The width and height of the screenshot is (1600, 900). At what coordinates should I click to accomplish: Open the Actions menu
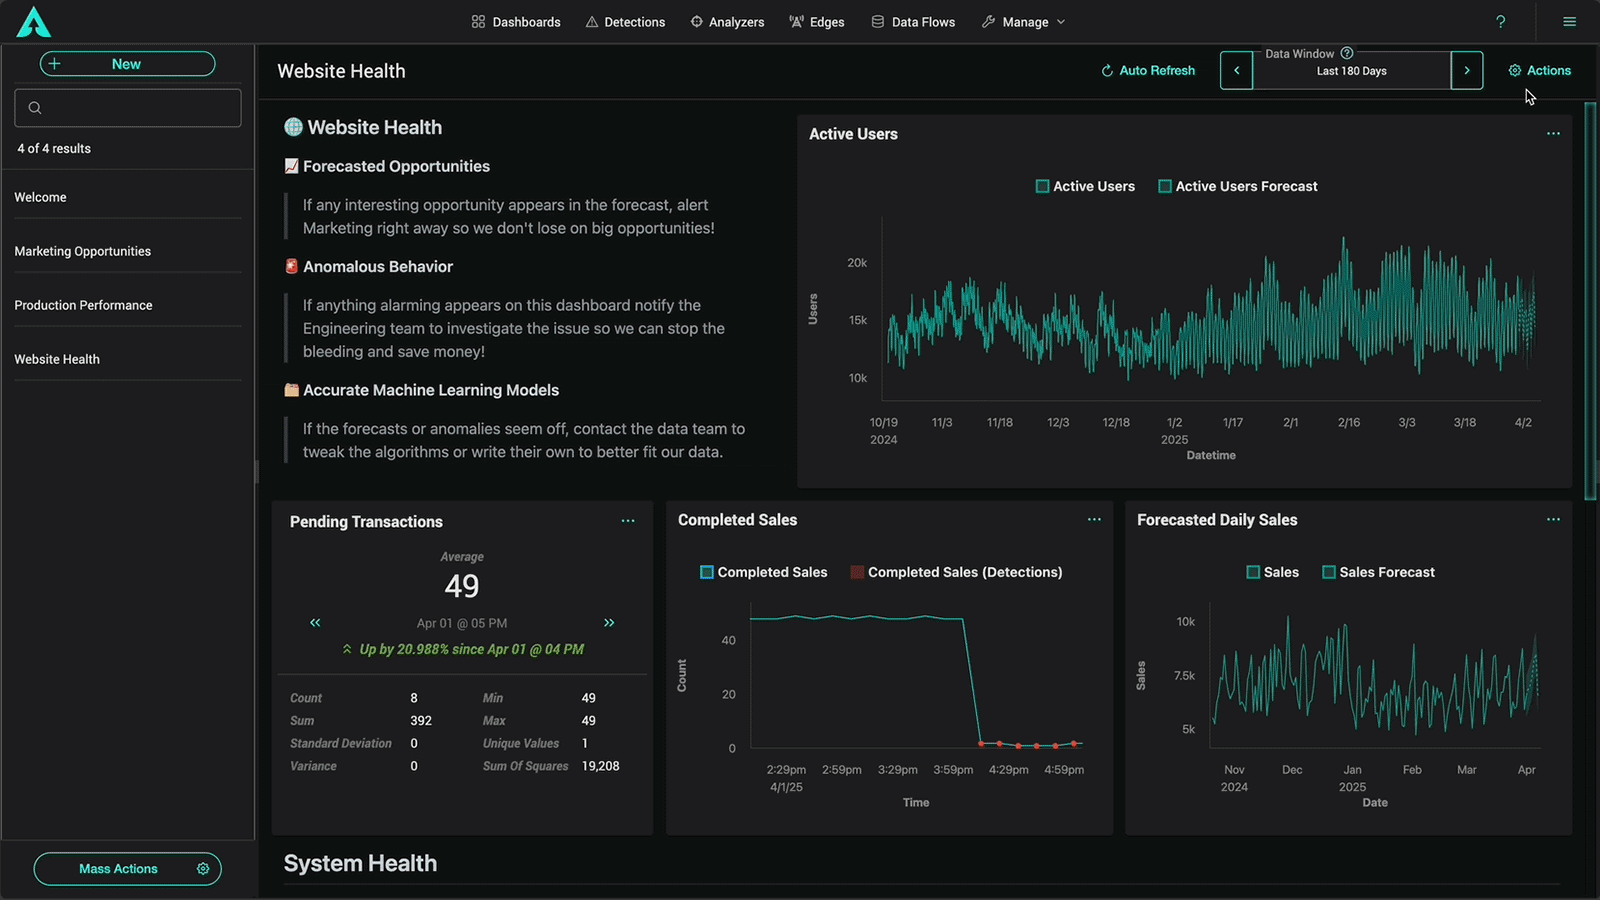1540,71
